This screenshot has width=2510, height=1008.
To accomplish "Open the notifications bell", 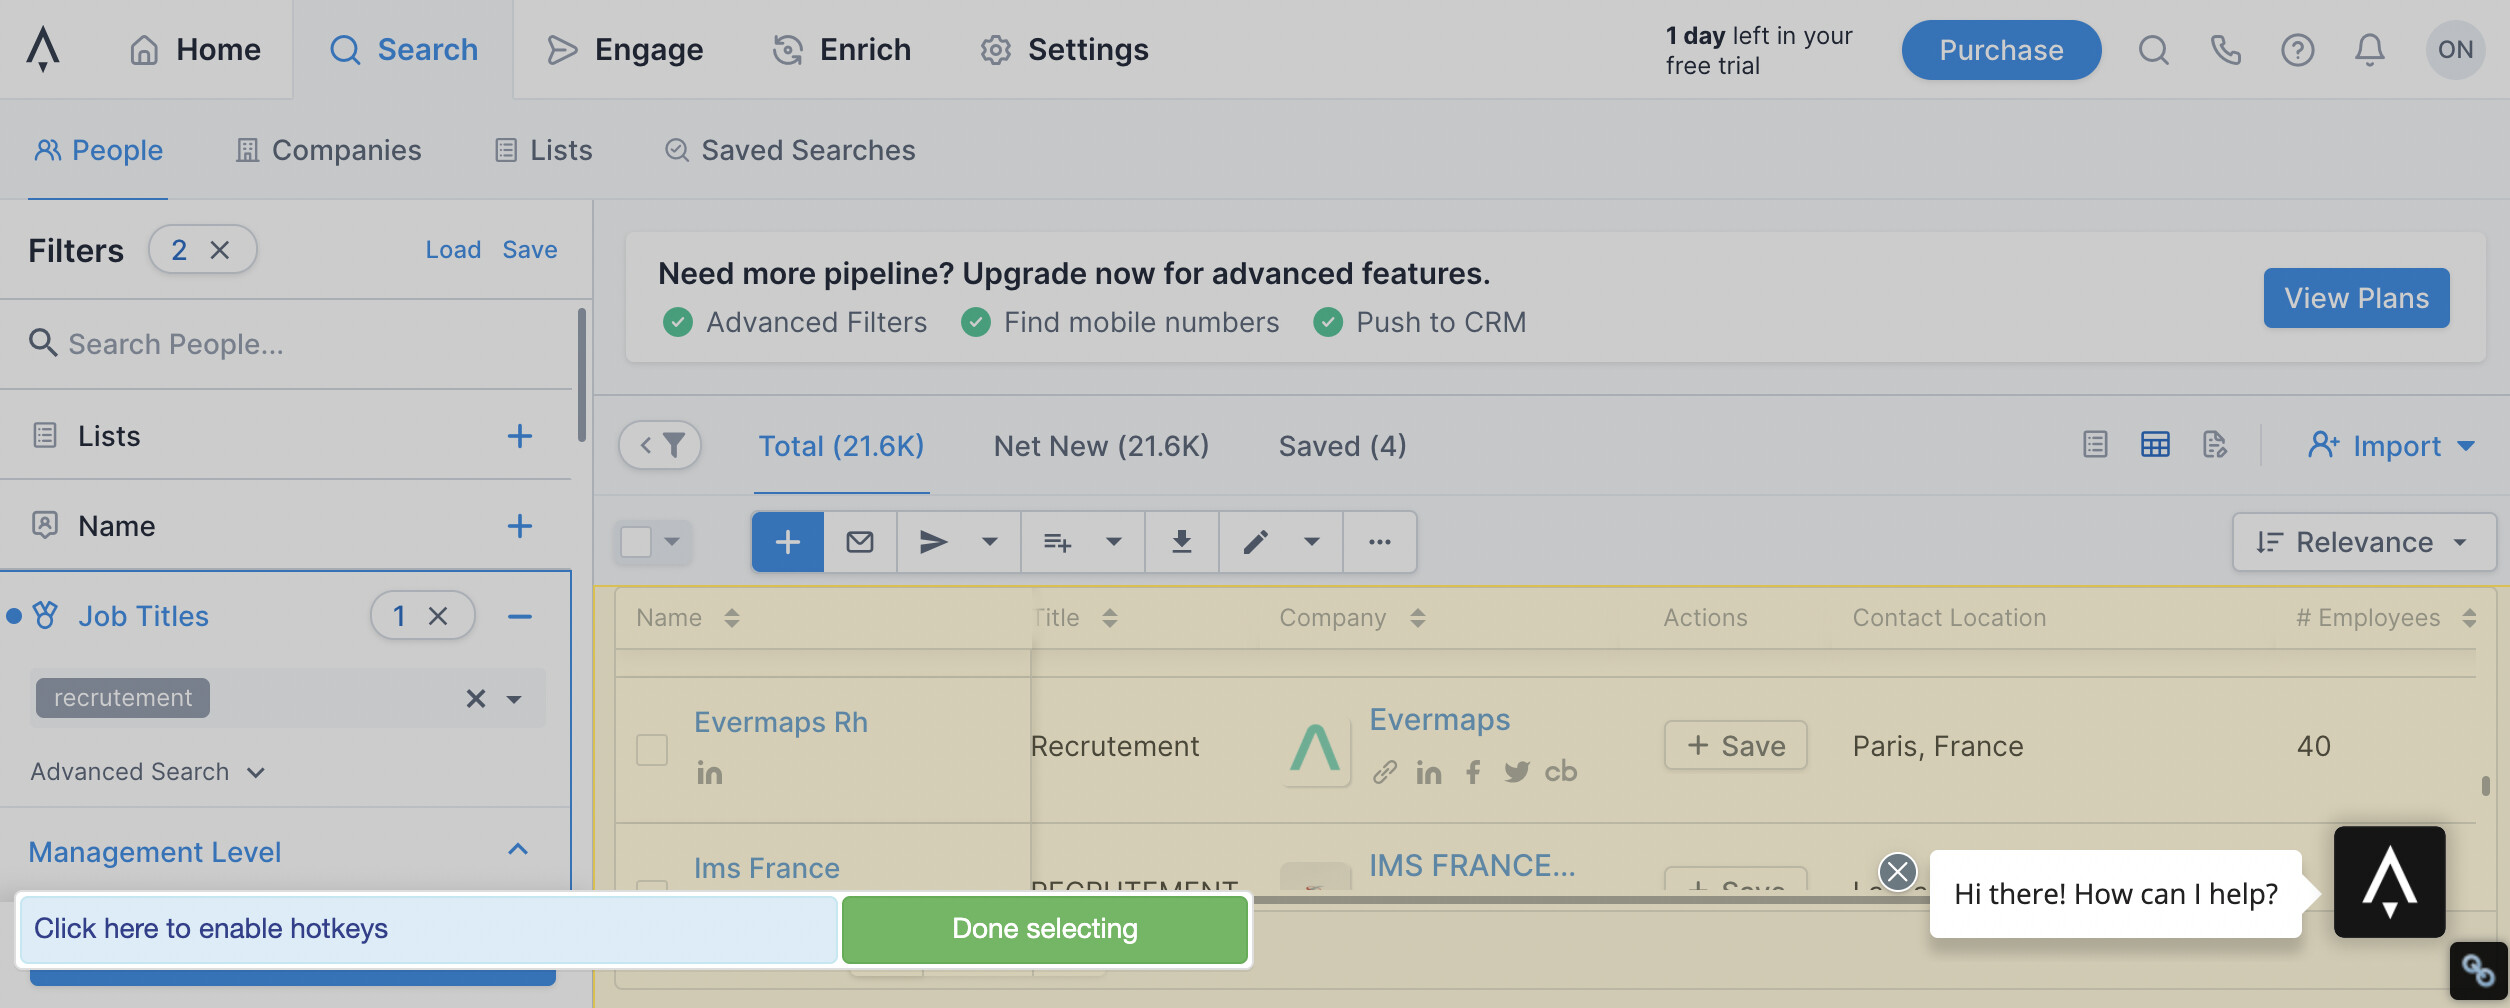I will (x=2369, y=50).
